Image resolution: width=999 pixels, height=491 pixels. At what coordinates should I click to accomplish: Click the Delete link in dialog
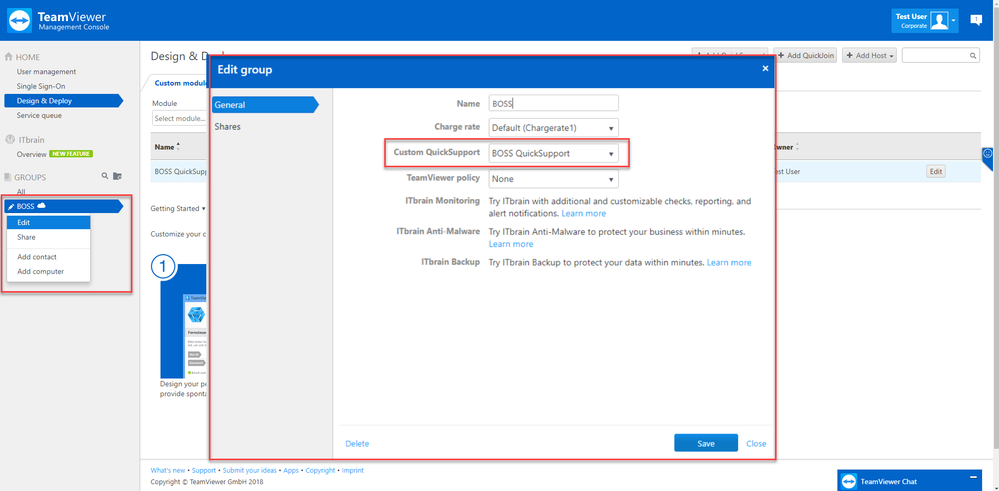click(x=357, y=444)
